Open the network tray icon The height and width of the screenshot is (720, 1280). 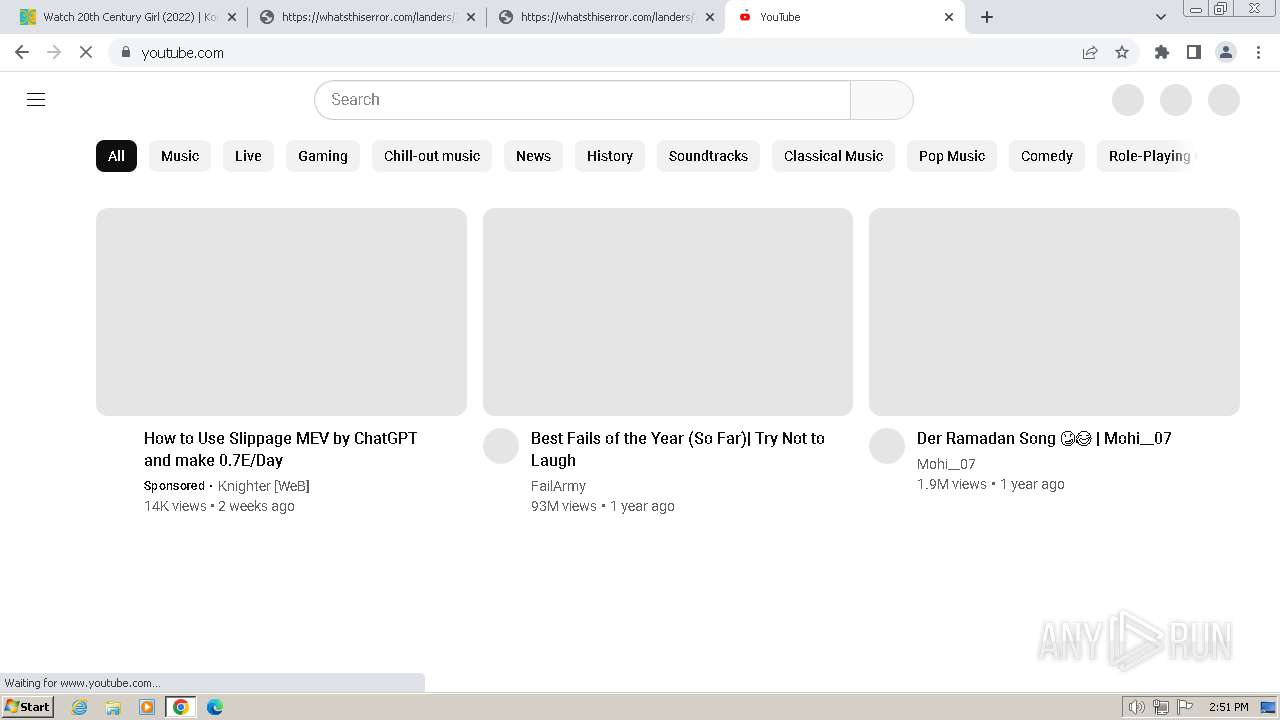[1161, 707]
